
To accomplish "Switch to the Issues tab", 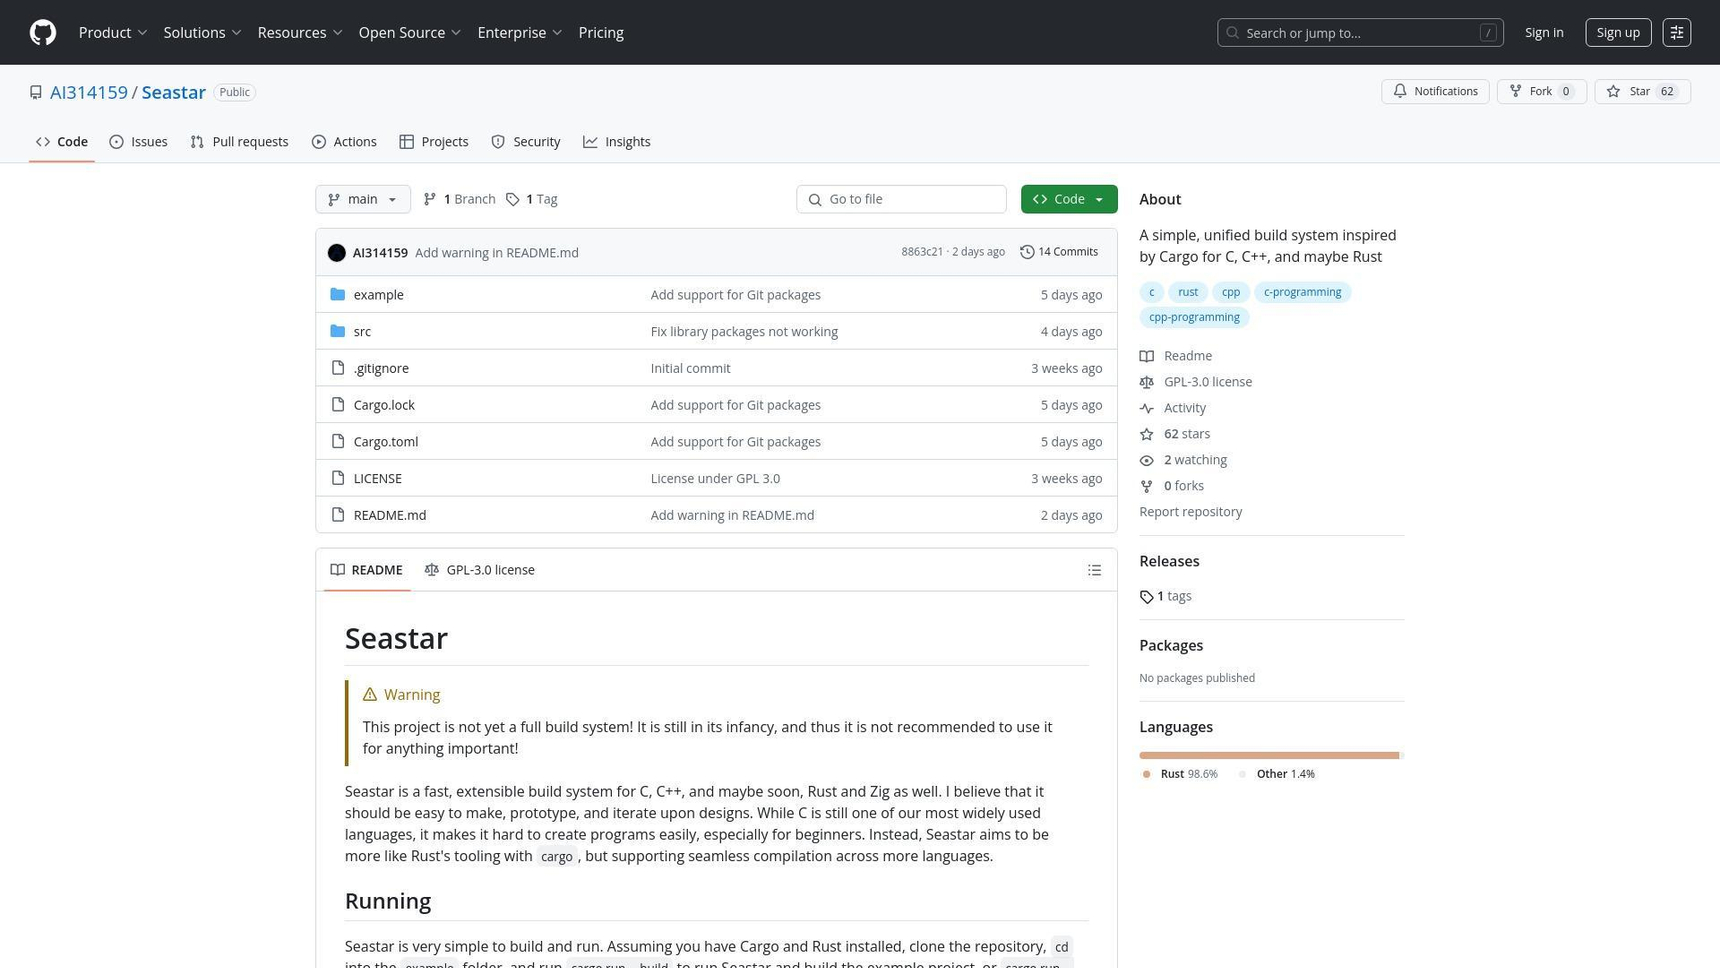I will (x=138, y=142).
